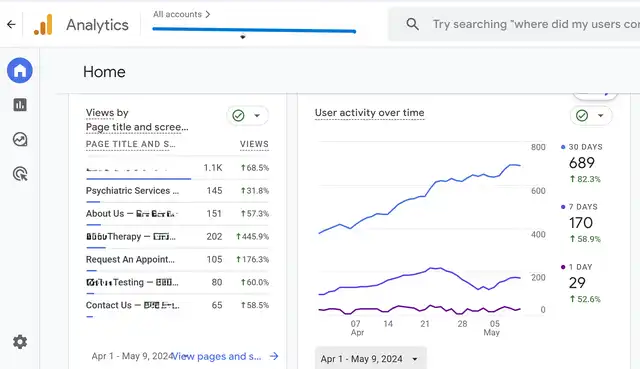Open the Advertising cursor icon

coord(20,174)
